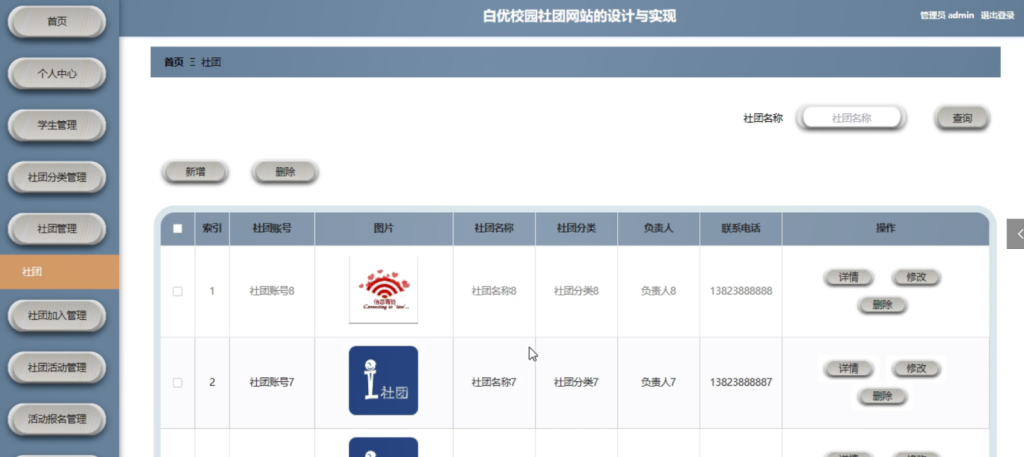Viewport: 1024px width, 457px height.
Task: View 详情 for 社团账号8 row
Action: tap(848, 277)
